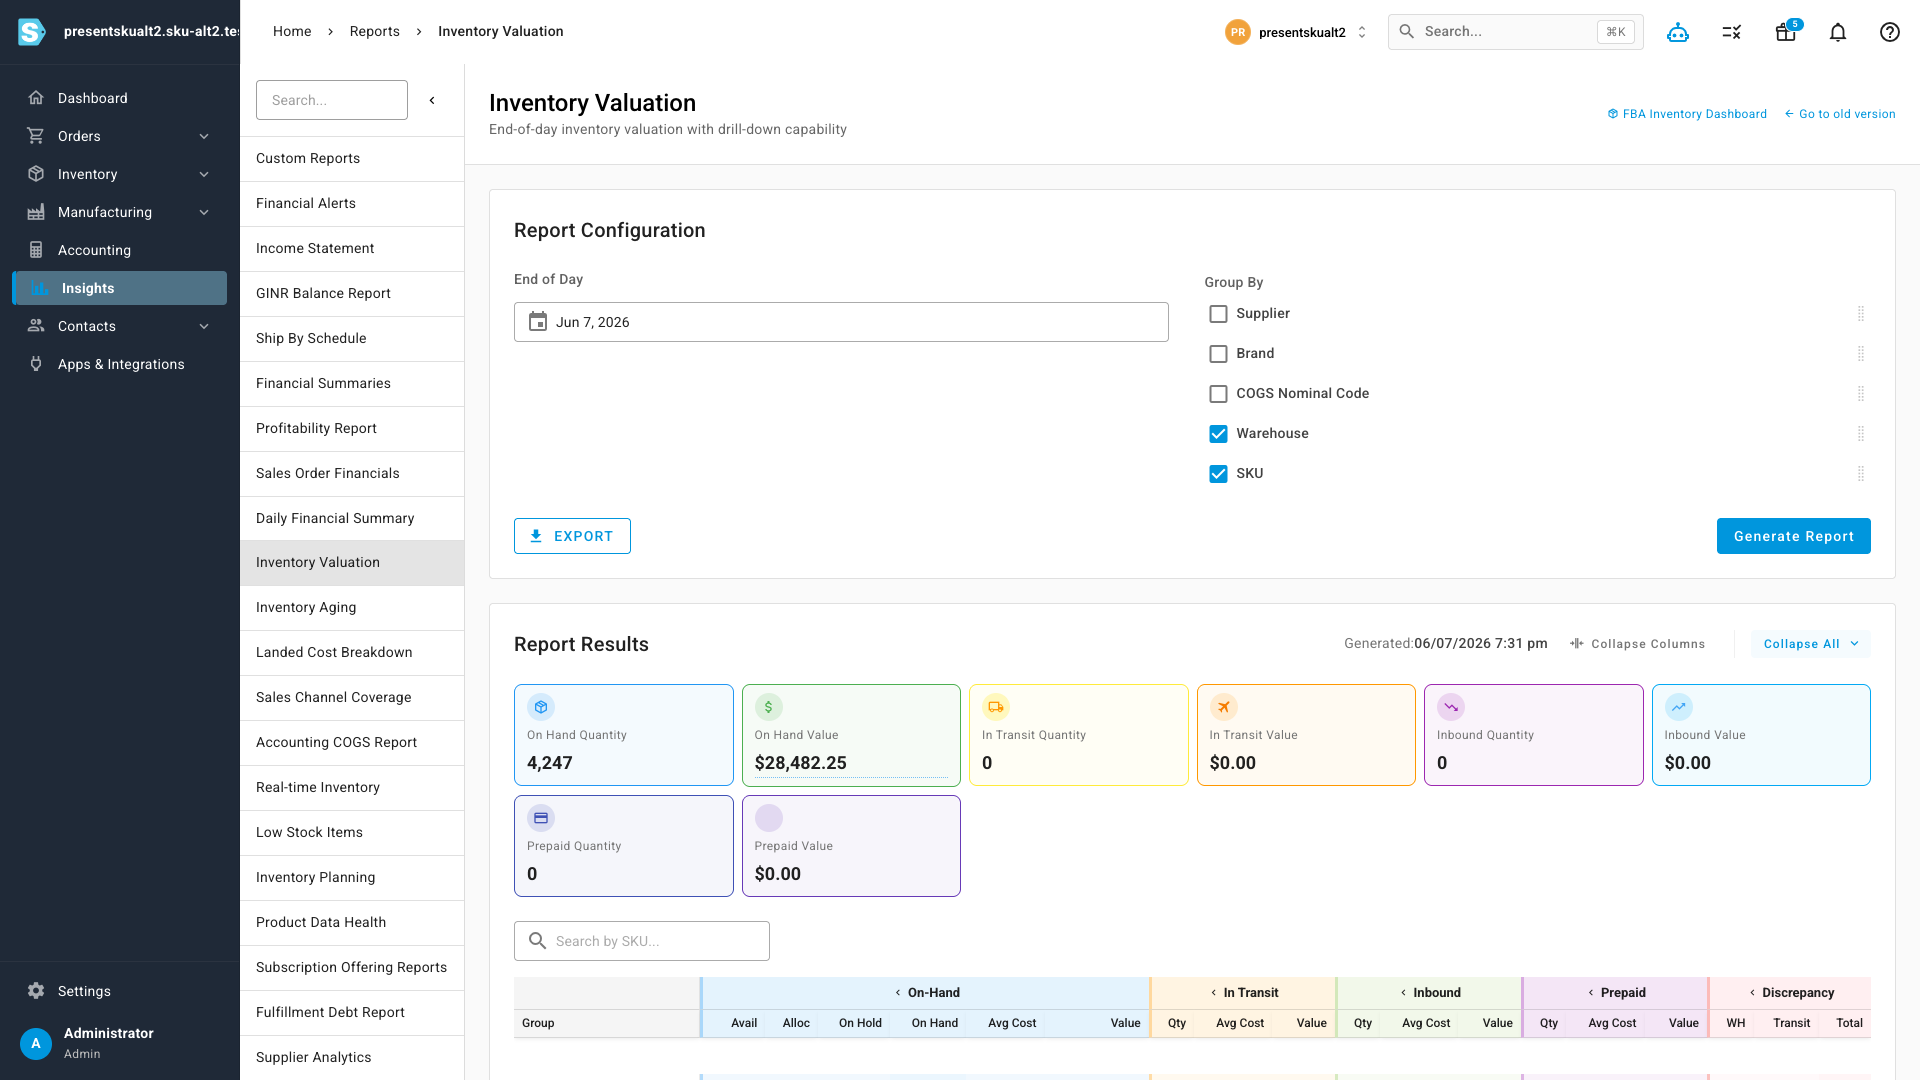Click the EXPORT button

coord(572,536)
